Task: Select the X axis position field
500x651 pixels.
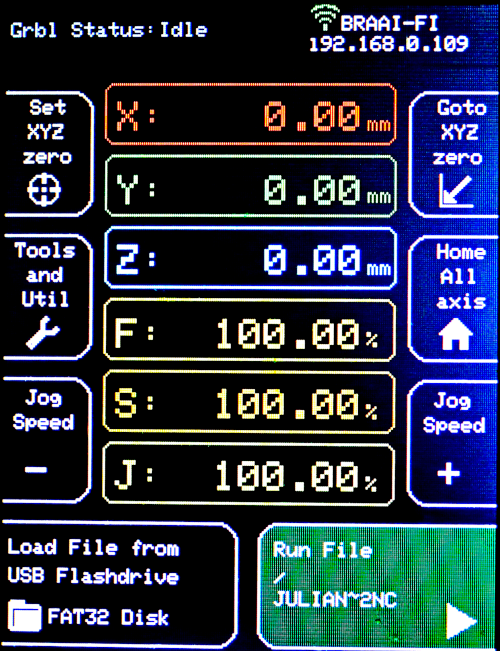Action: pyautogui.click(x=250, y=114)
